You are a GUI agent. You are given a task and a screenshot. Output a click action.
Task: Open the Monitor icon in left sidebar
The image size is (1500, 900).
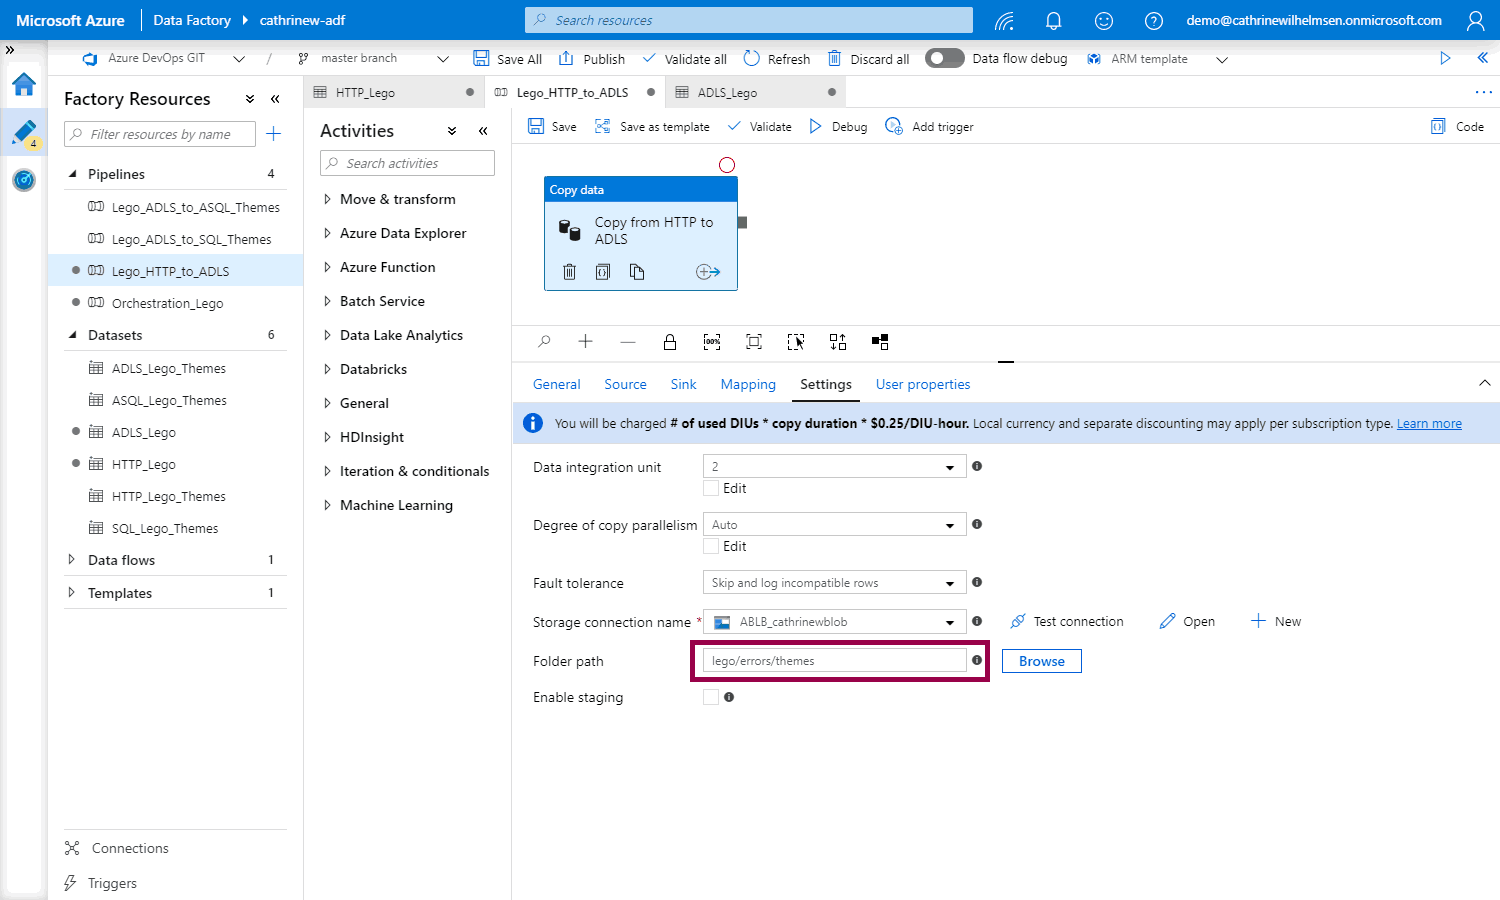point(24,180)
